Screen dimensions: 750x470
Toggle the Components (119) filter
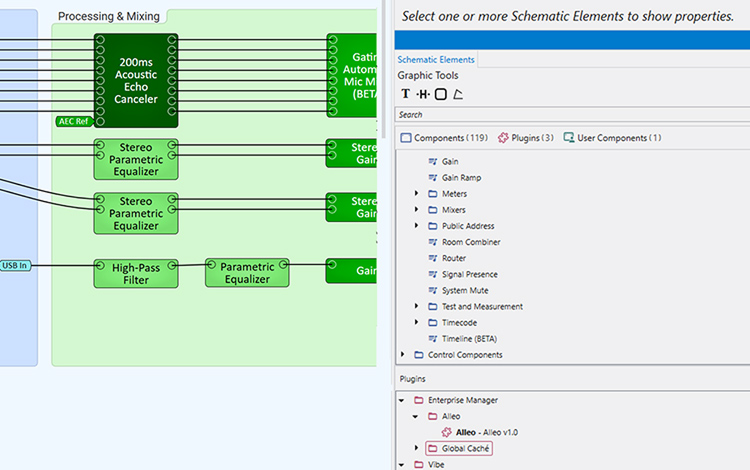pos(444,138)
